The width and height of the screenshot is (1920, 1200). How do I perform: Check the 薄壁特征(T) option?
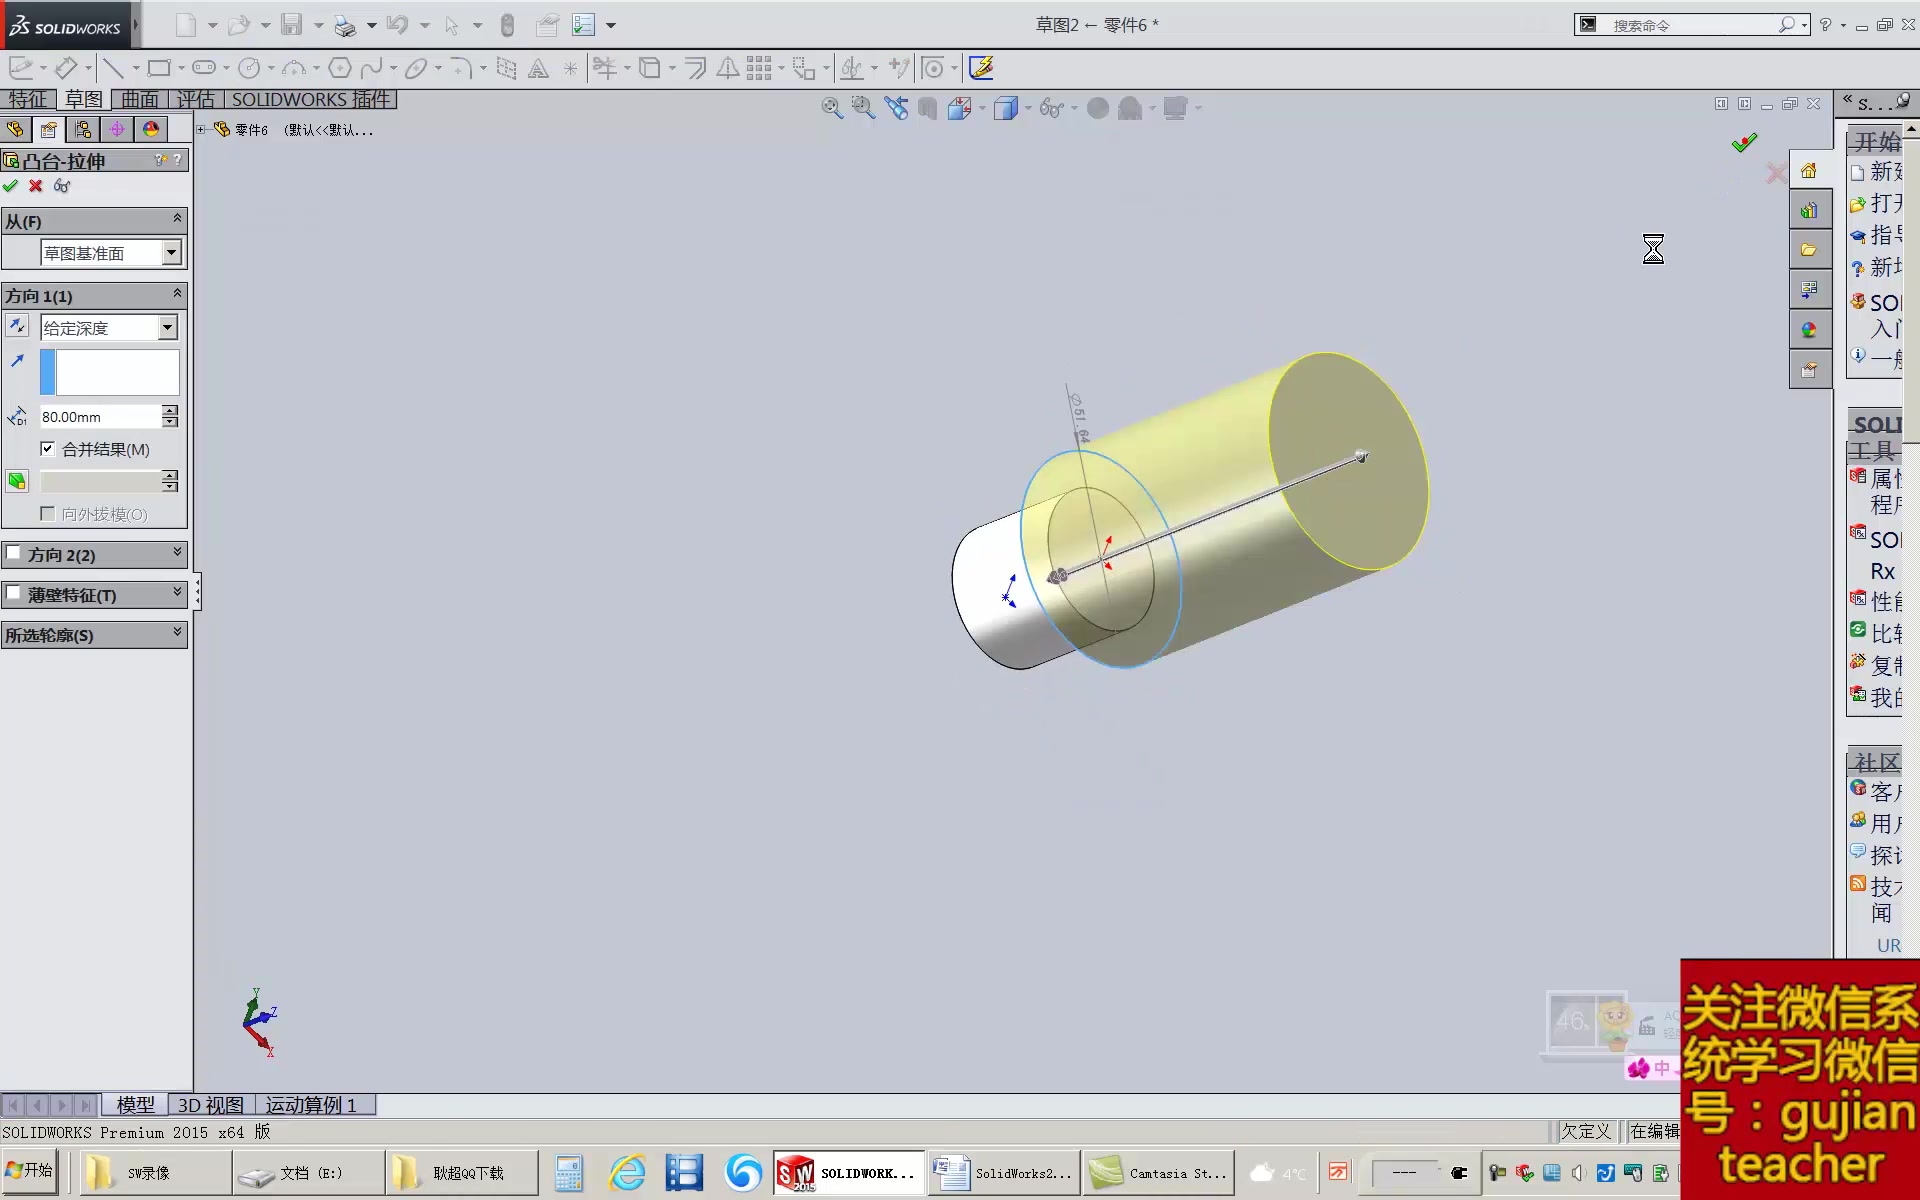coord(13,594)
